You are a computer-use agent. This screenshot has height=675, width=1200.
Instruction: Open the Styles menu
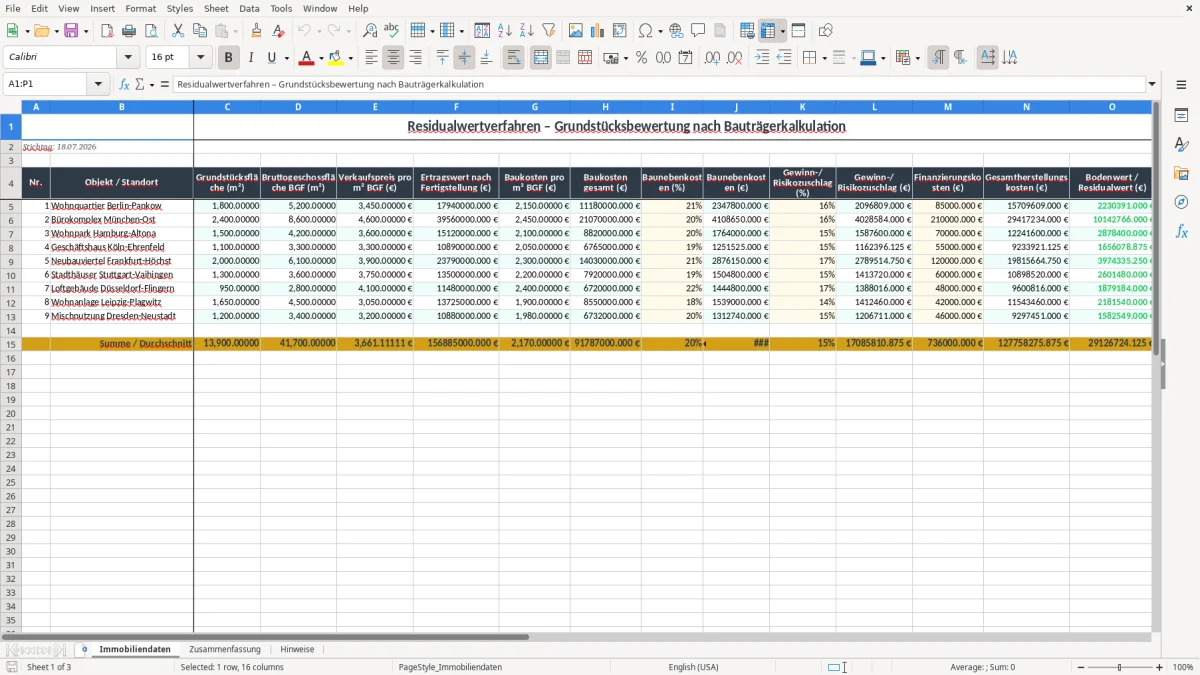tap(180, 8)
